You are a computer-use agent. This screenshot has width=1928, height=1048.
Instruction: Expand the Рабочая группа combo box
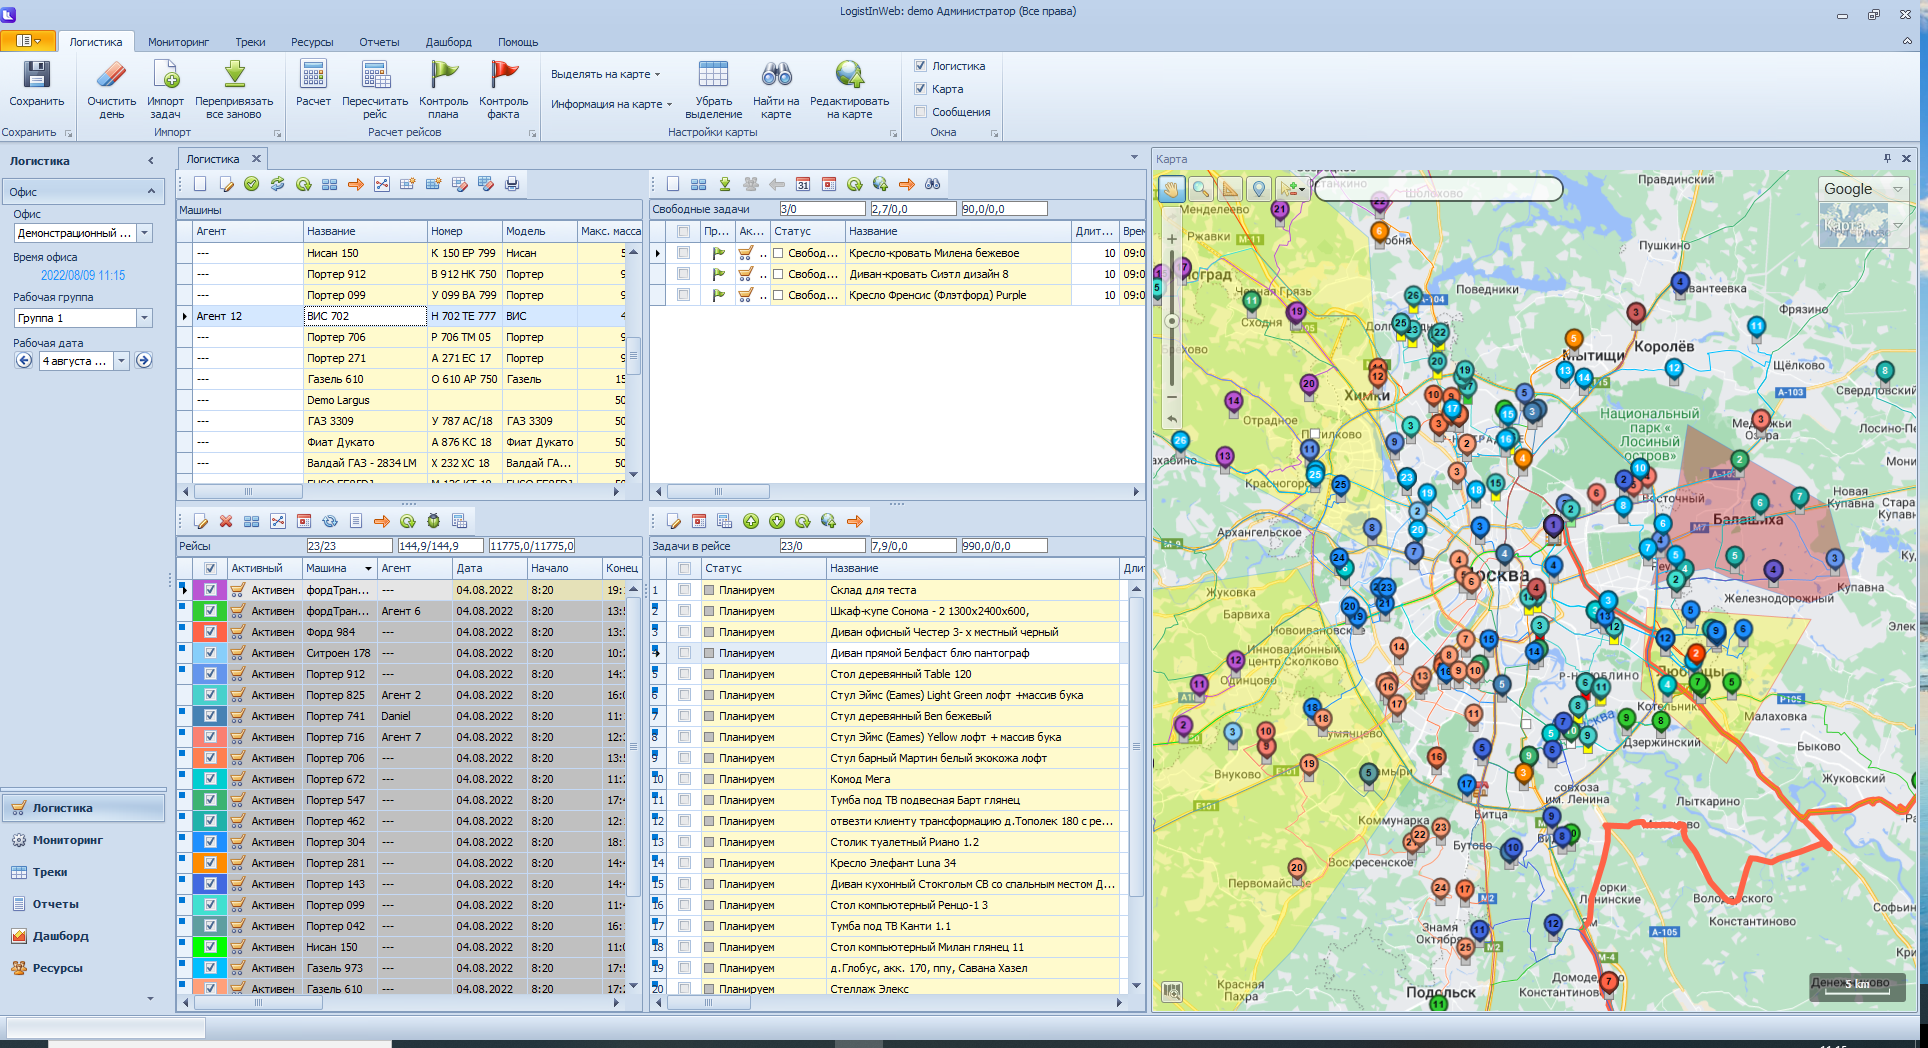tap(144, 318)
